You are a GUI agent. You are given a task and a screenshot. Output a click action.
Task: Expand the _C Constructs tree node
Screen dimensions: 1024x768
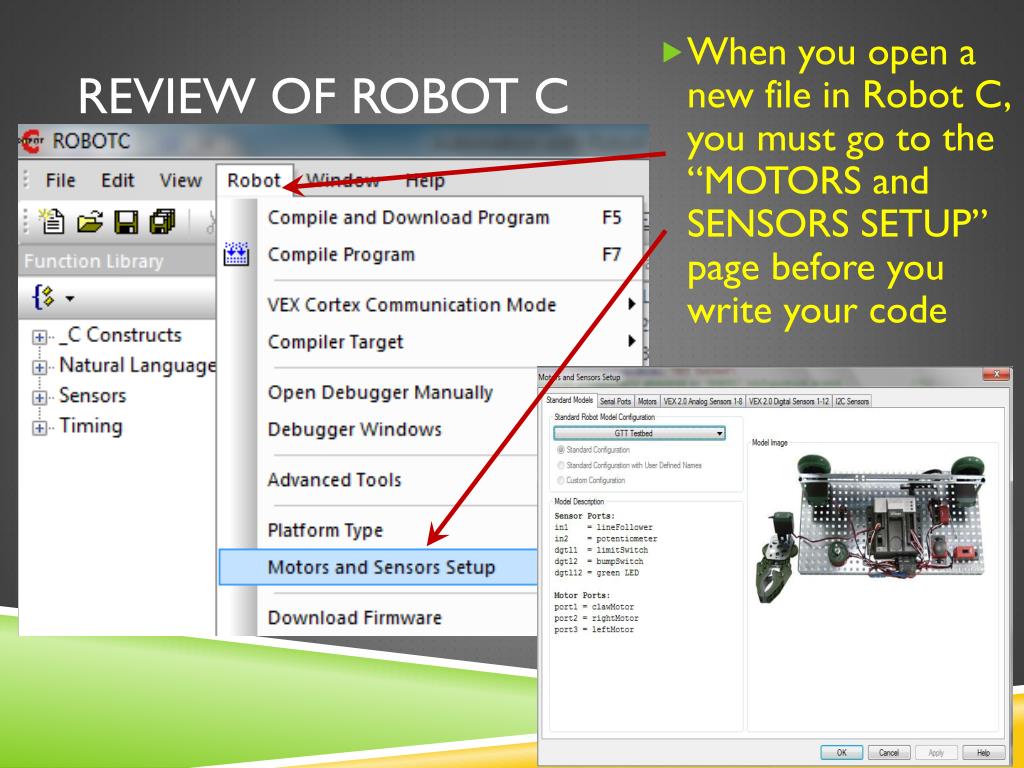tap(40, 338)
